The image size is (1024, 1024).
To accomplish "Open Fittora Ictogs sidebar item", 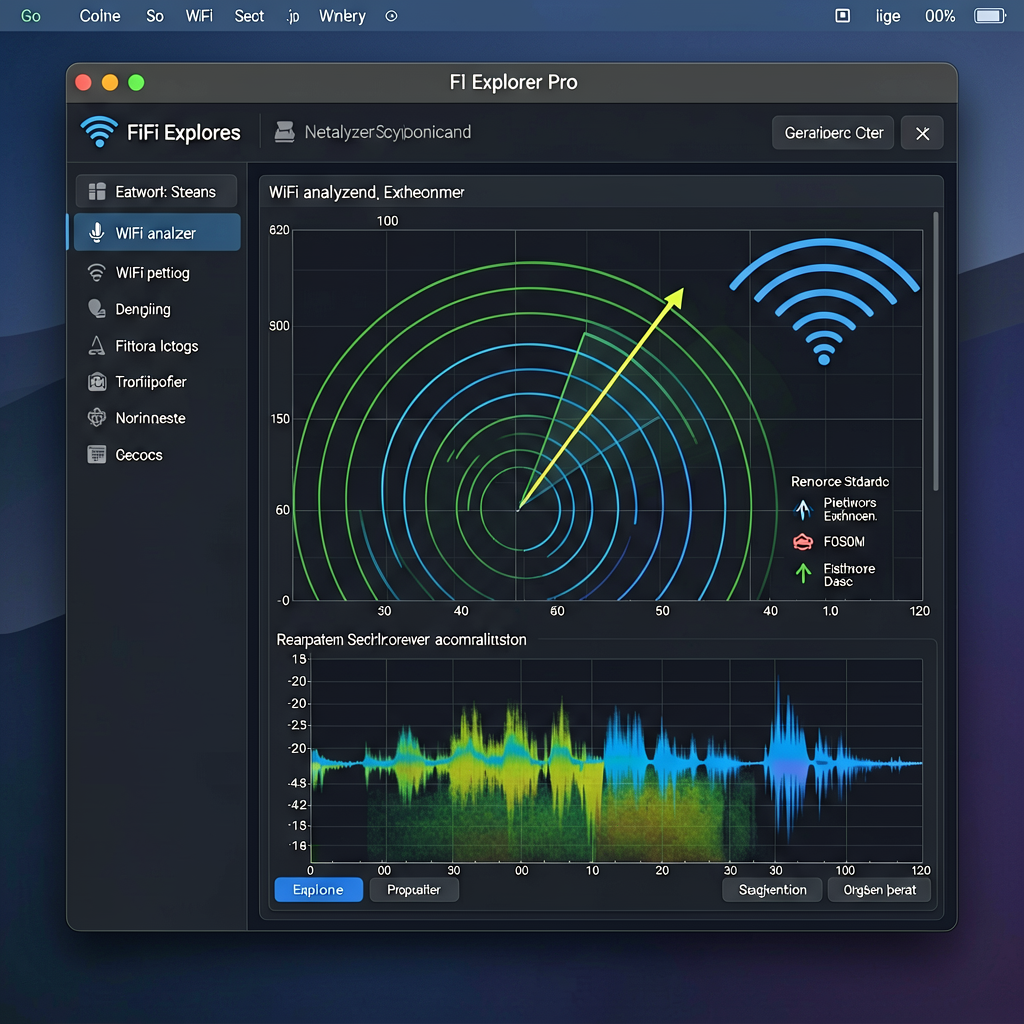I will click(157, 345).
